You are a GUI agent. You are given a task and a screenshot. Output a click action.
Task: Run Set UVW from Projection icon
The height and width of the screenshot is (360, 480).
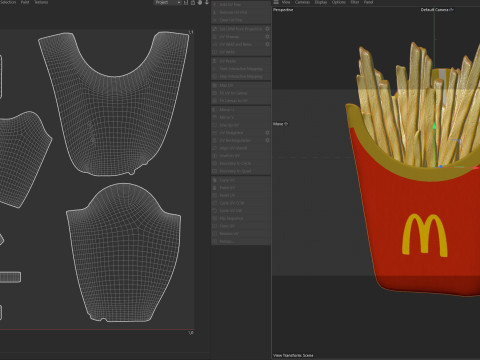click(215, 29)
